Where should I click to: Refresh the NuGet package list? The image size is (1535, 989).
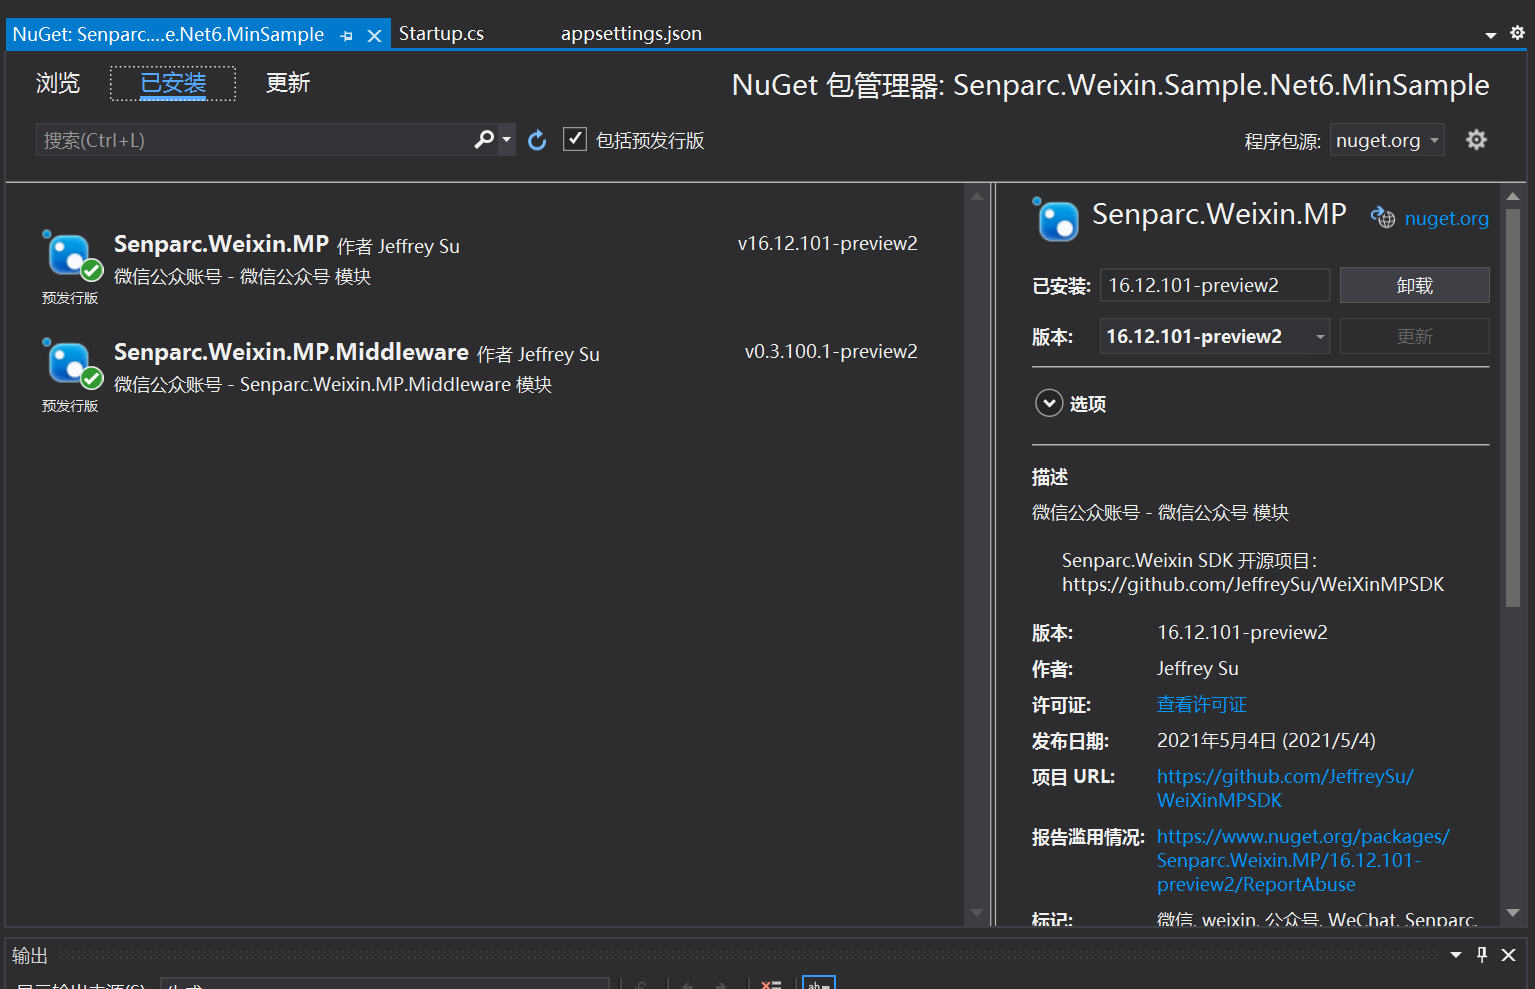click(x=537, y=140)
